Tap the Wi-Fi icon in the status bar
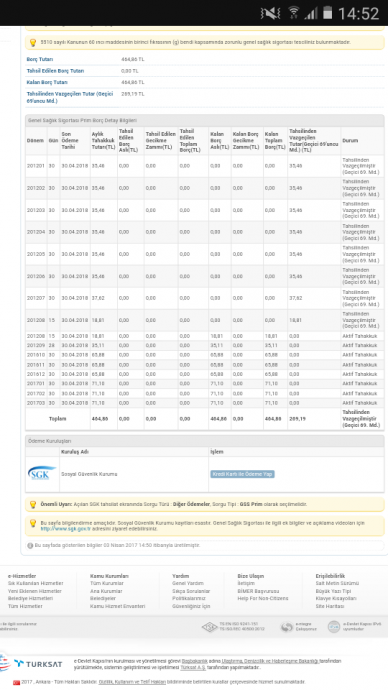The image size is (388, 690). click(x=294, y=13)
